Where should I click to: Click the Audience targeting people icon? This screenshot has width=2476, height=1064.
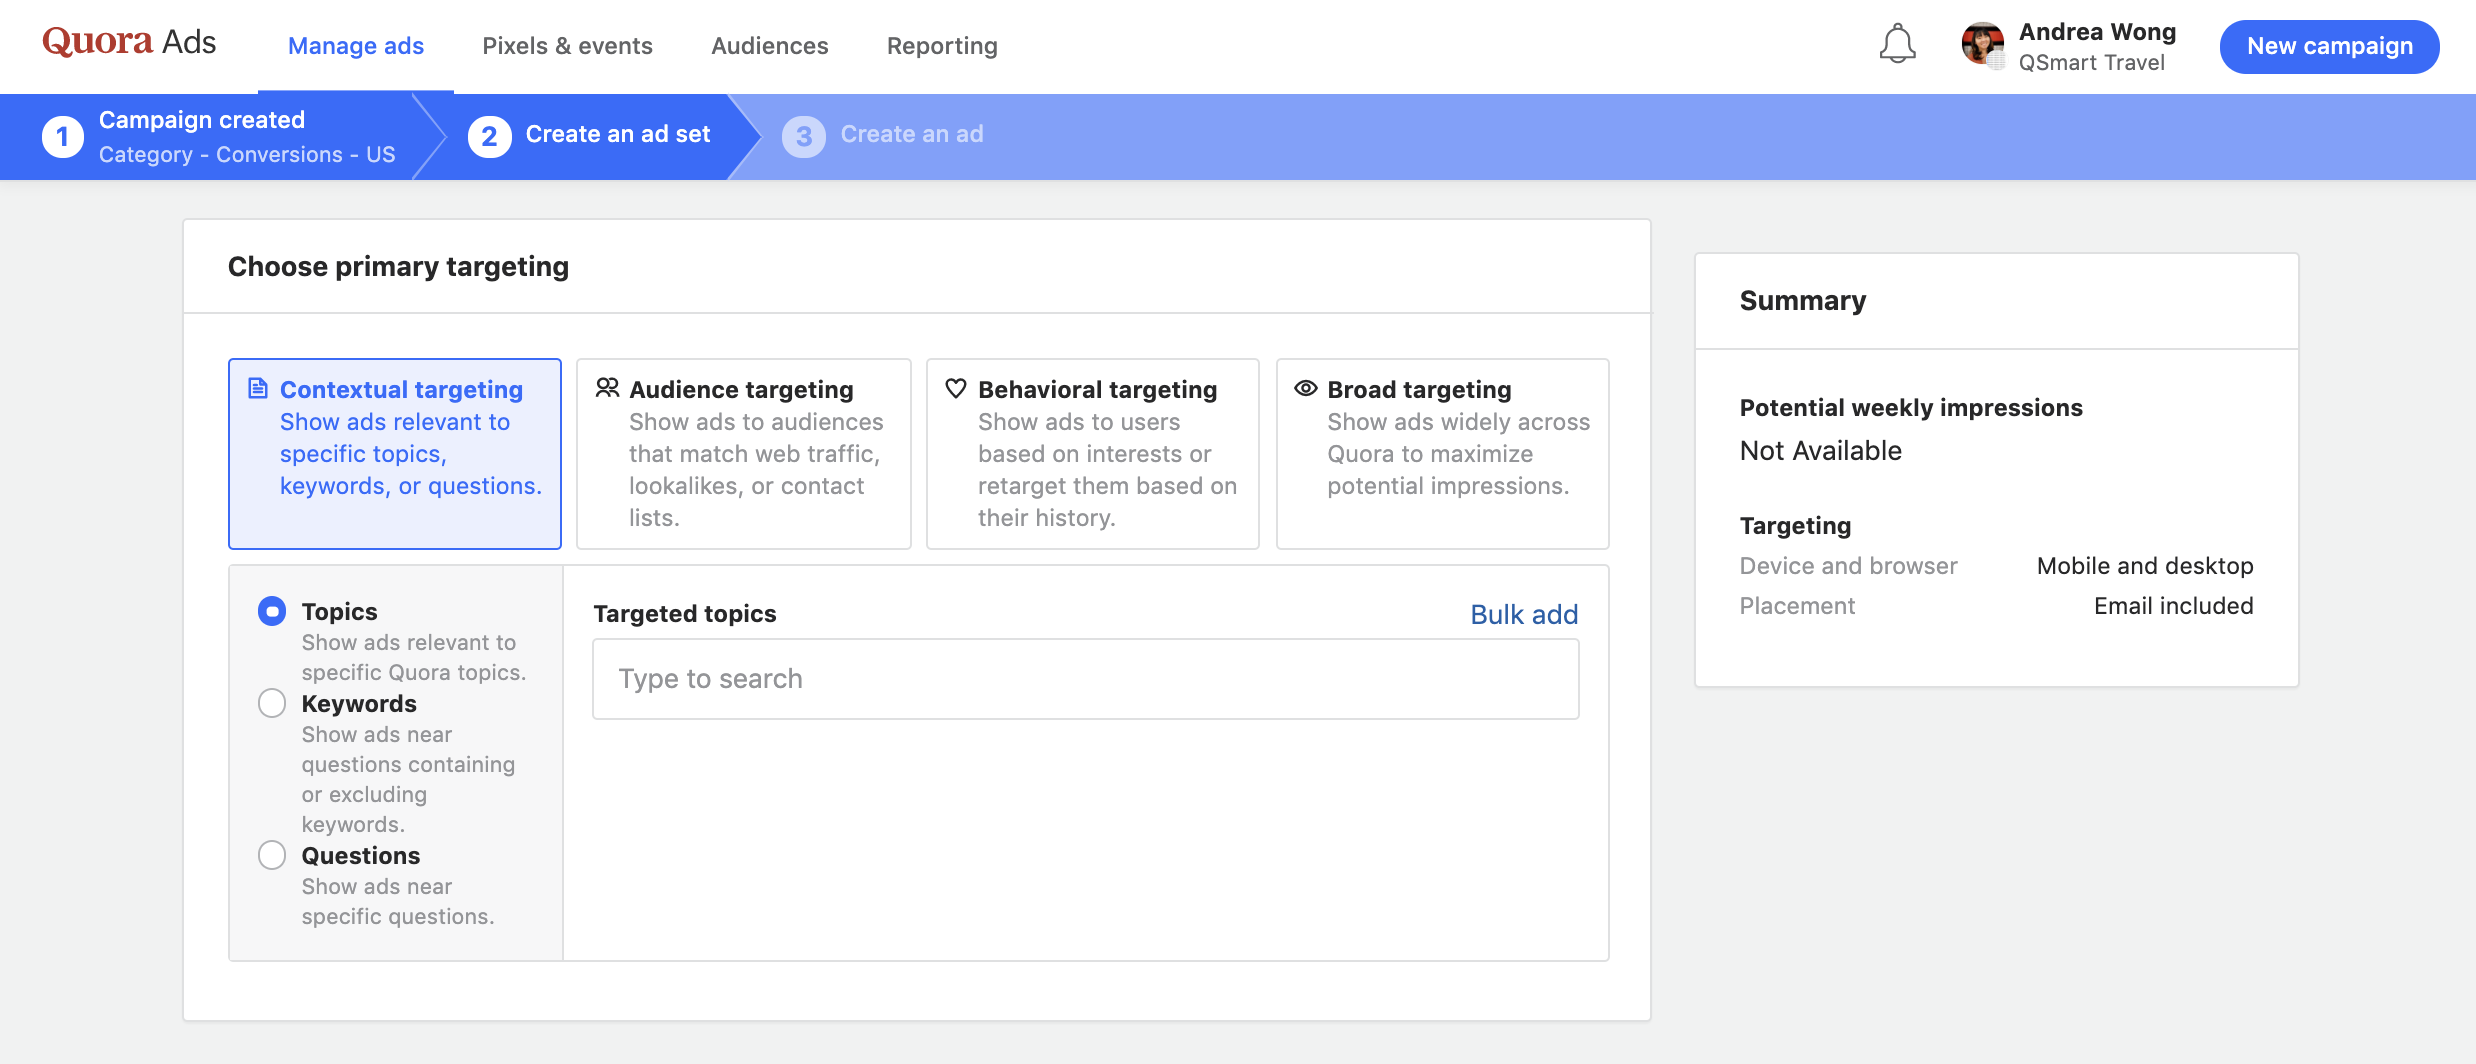tap(607, 388)
